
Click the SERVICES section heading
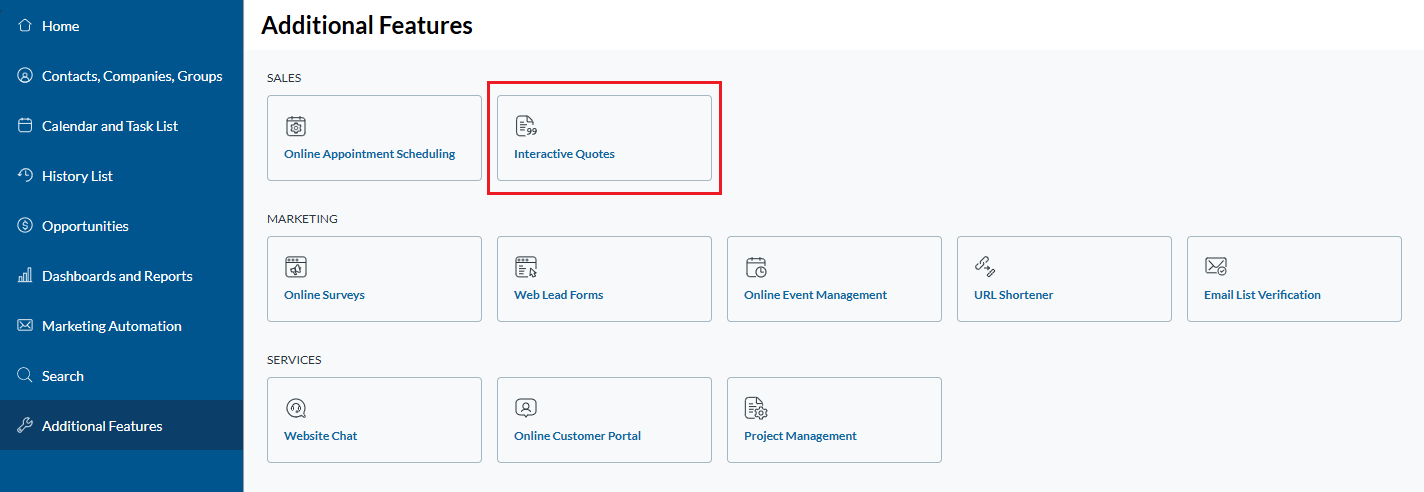point(294,359)
